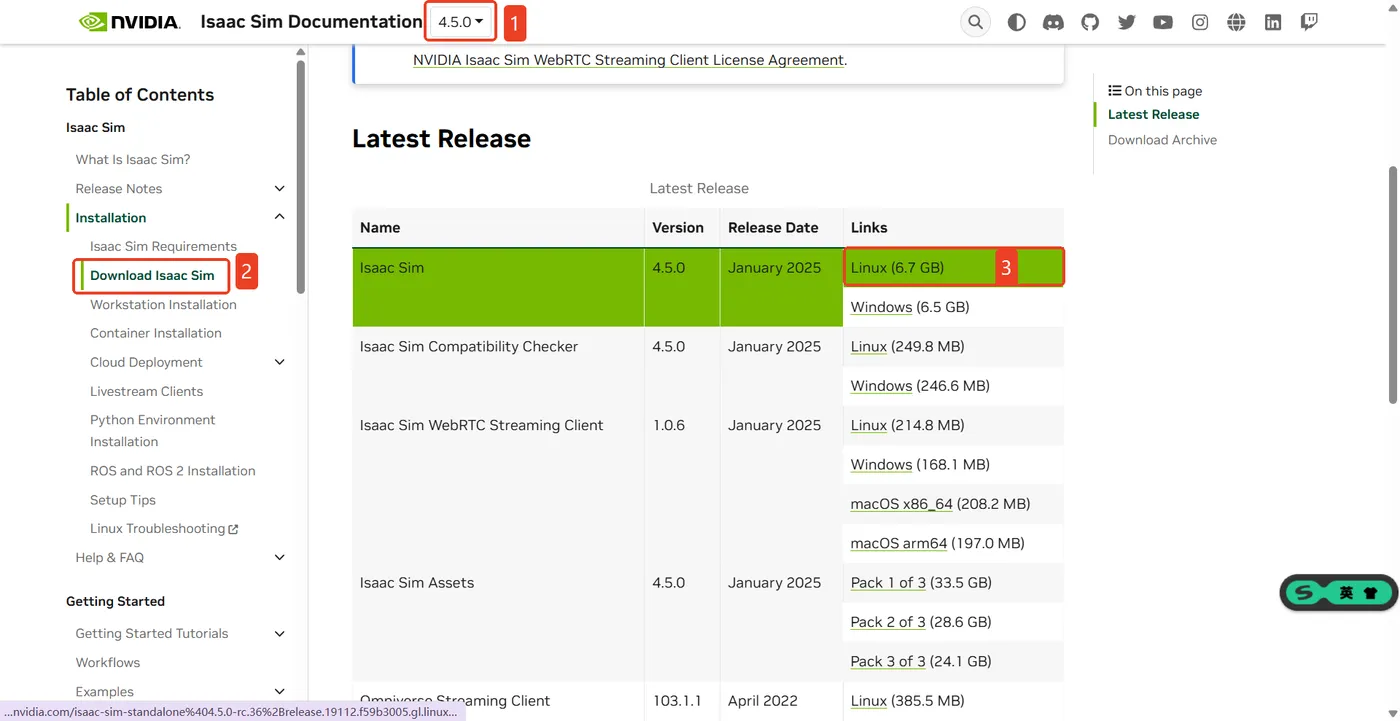The width and height of the screenshot is (1400, 721).
Task: Open Isaac Sim Requirements page
Action: (163, 246)
